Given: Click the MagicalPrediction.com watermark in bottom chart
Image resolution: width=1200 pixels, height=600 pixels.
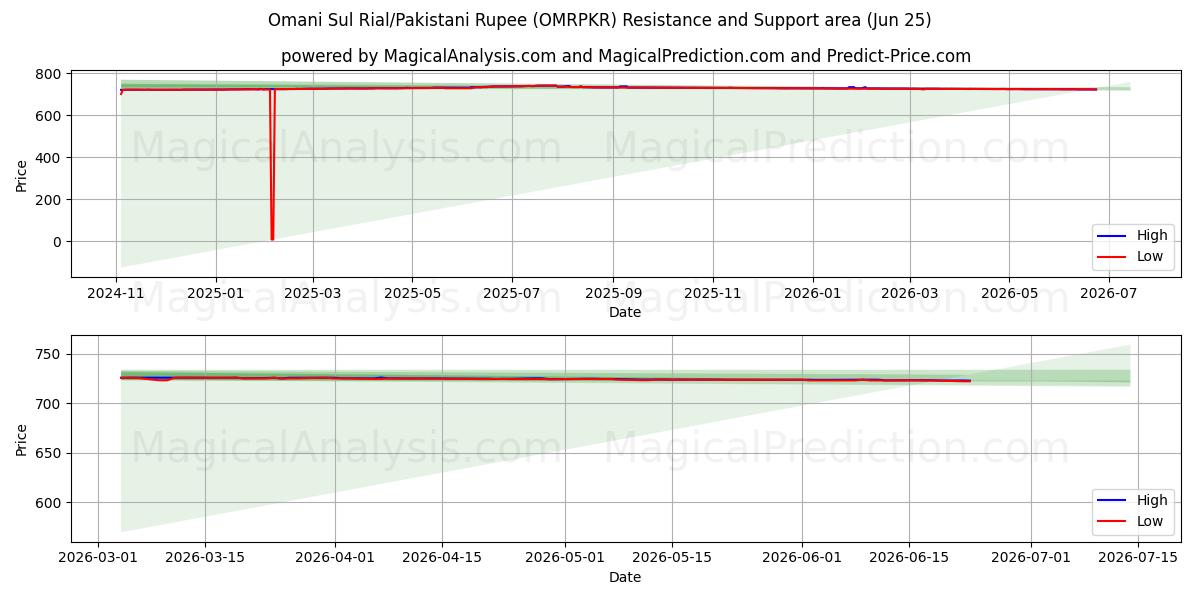Looking at the screenshot, I should [837, 448].
